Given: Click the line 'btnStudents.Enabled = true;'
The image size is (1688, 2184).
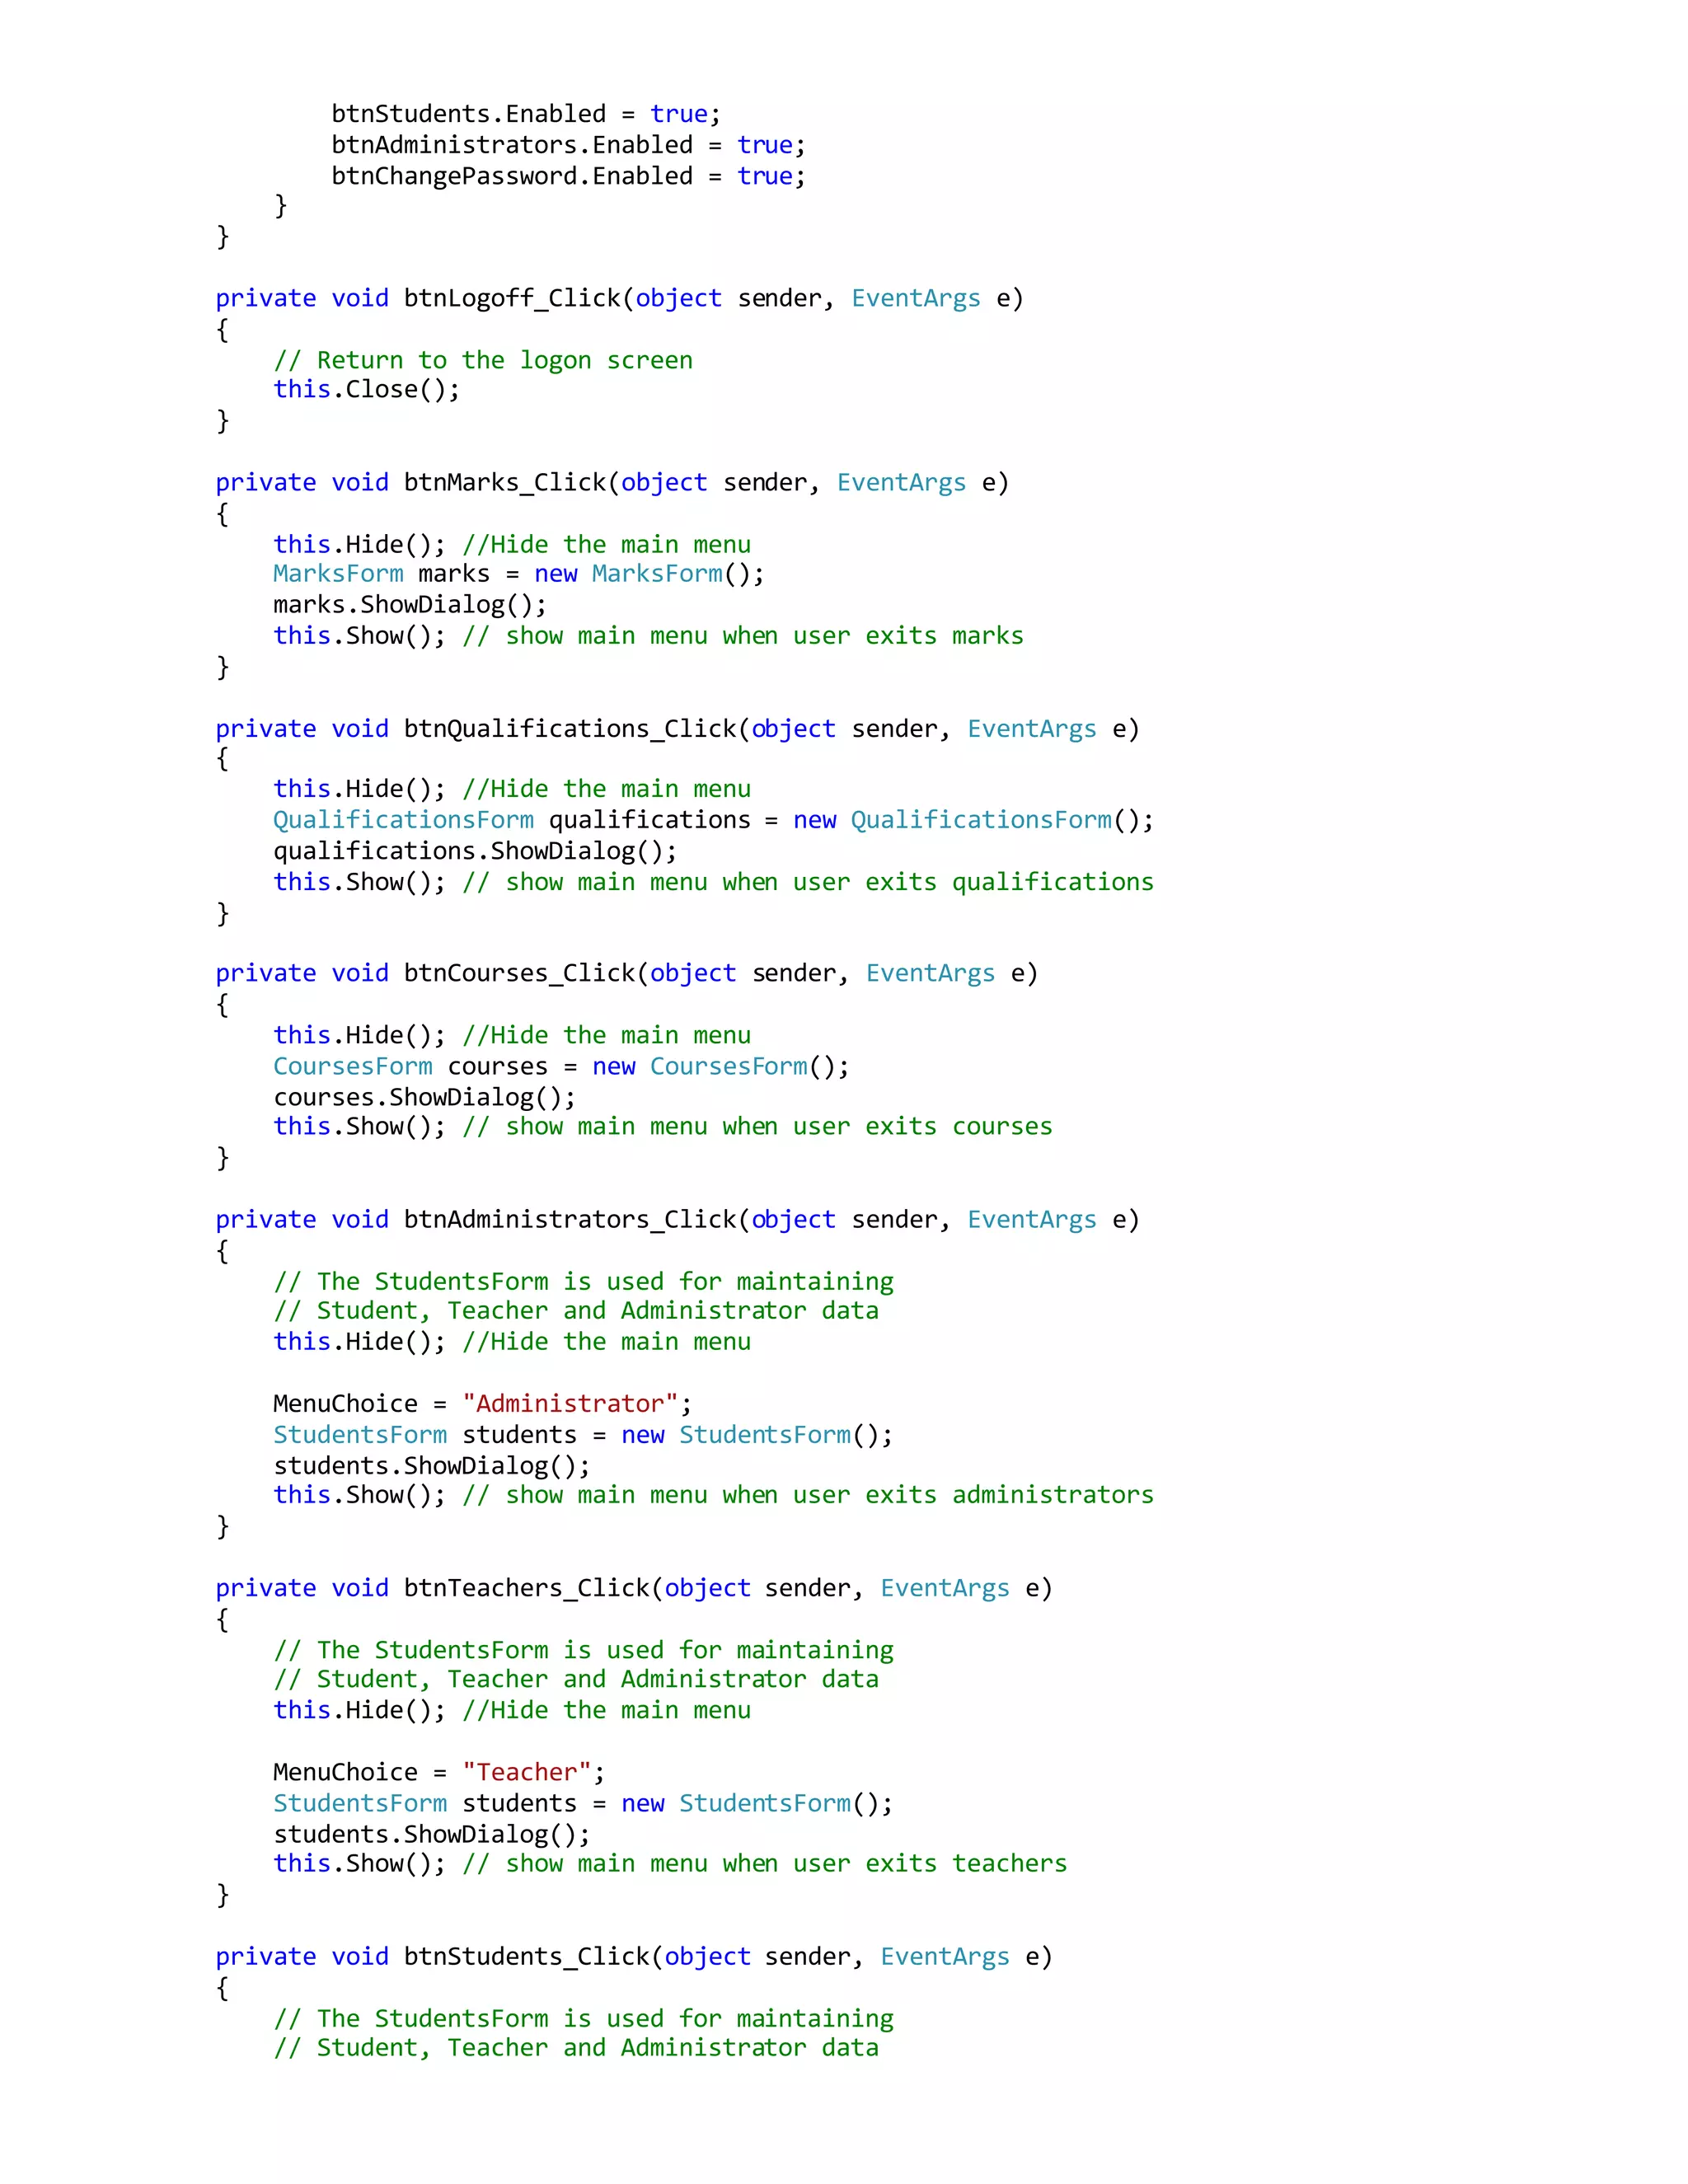Looking at the screenshot, I should click(x=526, y=114).
